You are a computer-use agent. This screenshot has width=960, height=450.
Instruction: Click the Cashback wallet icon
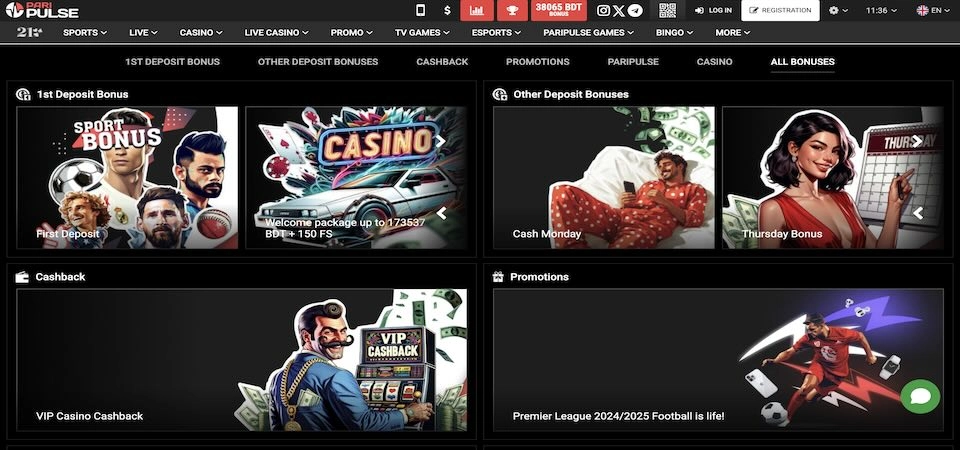23,277
